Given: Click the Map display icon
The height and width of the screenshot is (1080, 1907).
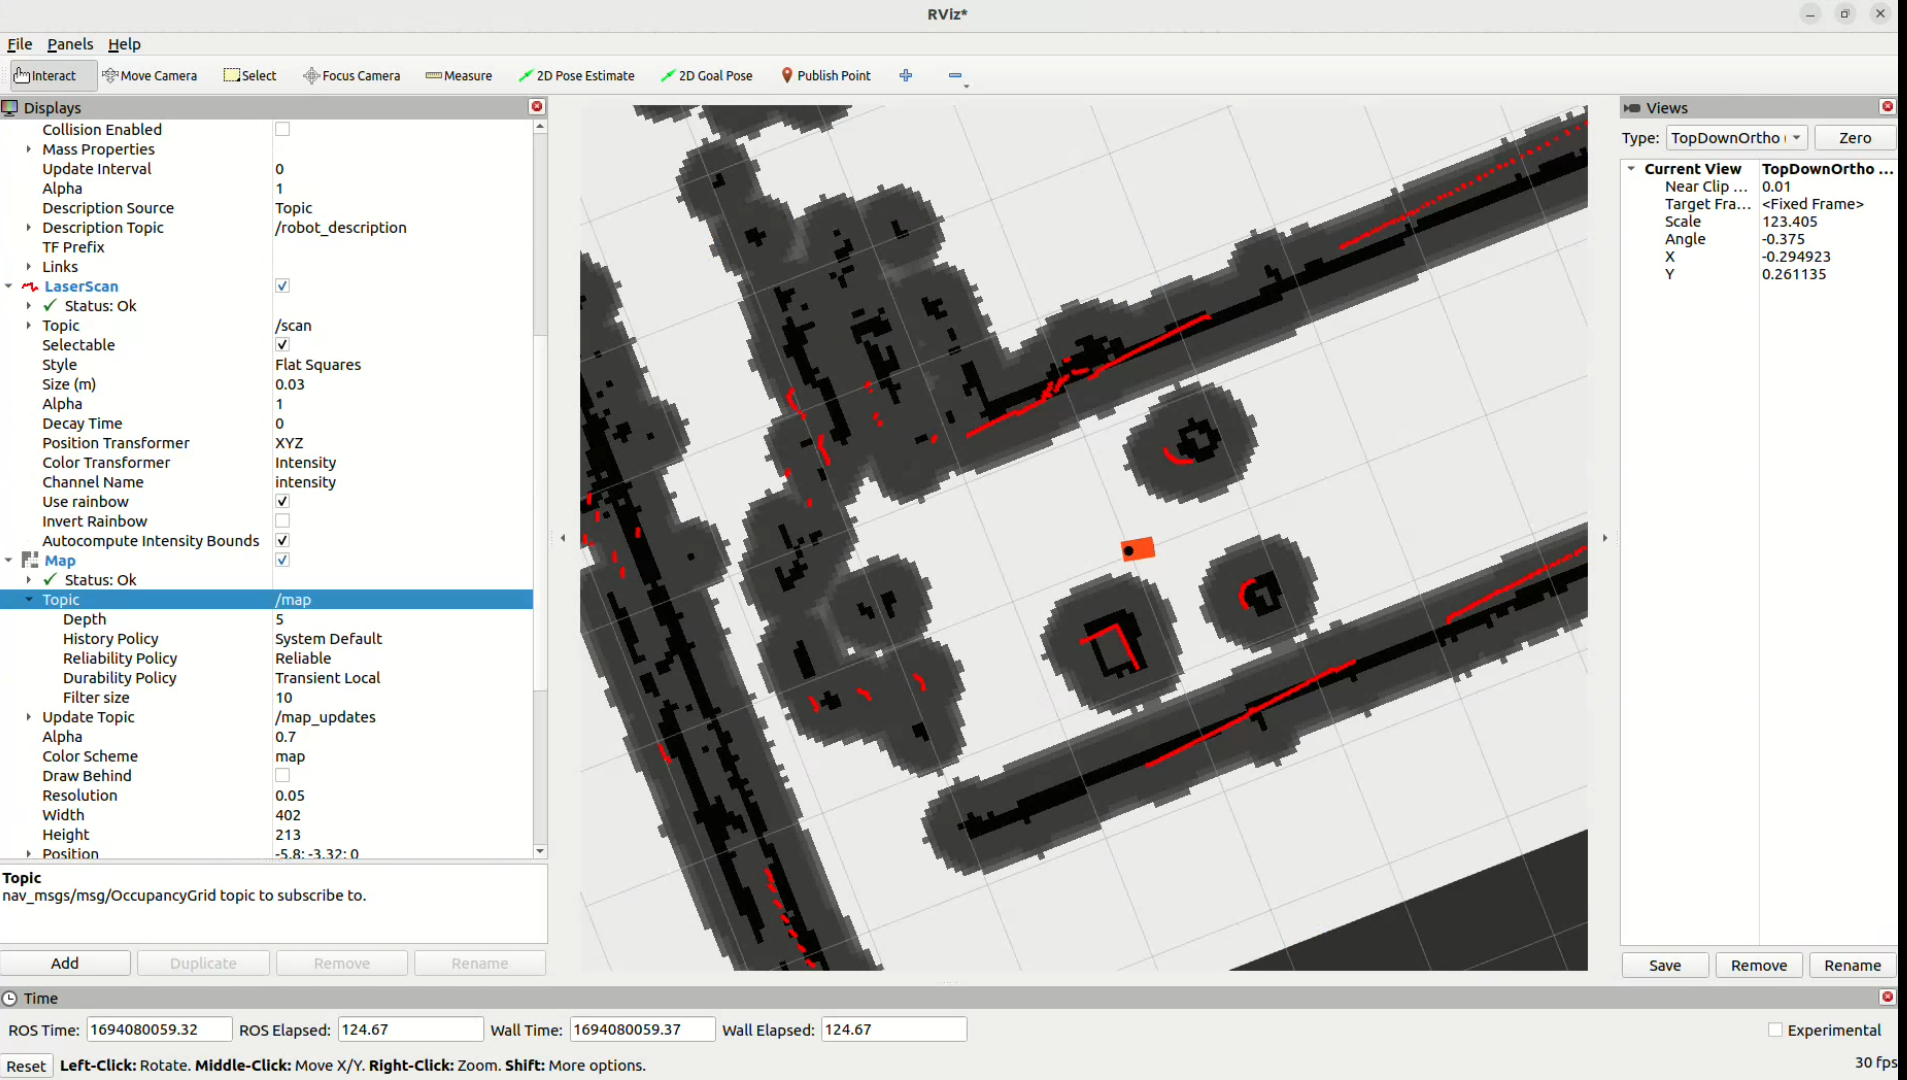Looking at the screenshot, I should tap(30, 560).
